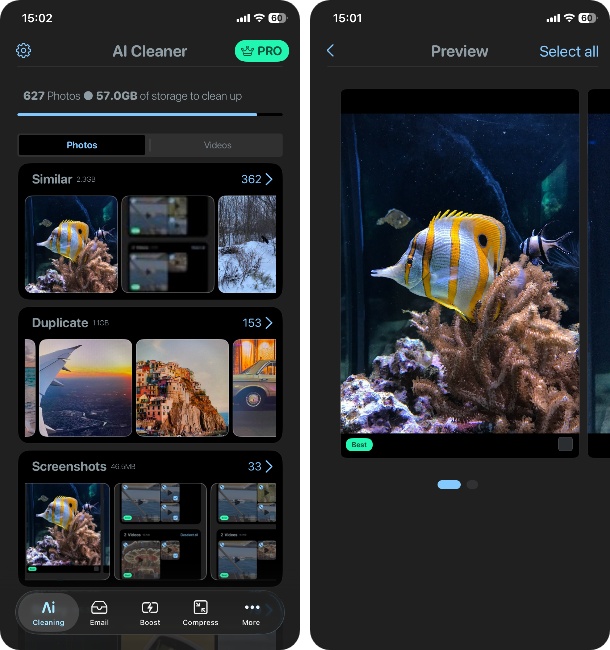
Task: Open the Boost tab
Action: tap(150, 613)
